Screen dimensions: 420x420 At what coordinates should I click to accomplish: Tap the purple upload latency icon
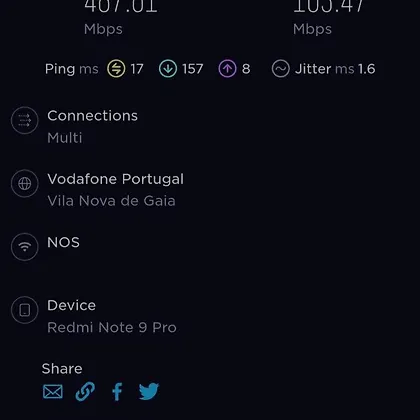[227, 69]
